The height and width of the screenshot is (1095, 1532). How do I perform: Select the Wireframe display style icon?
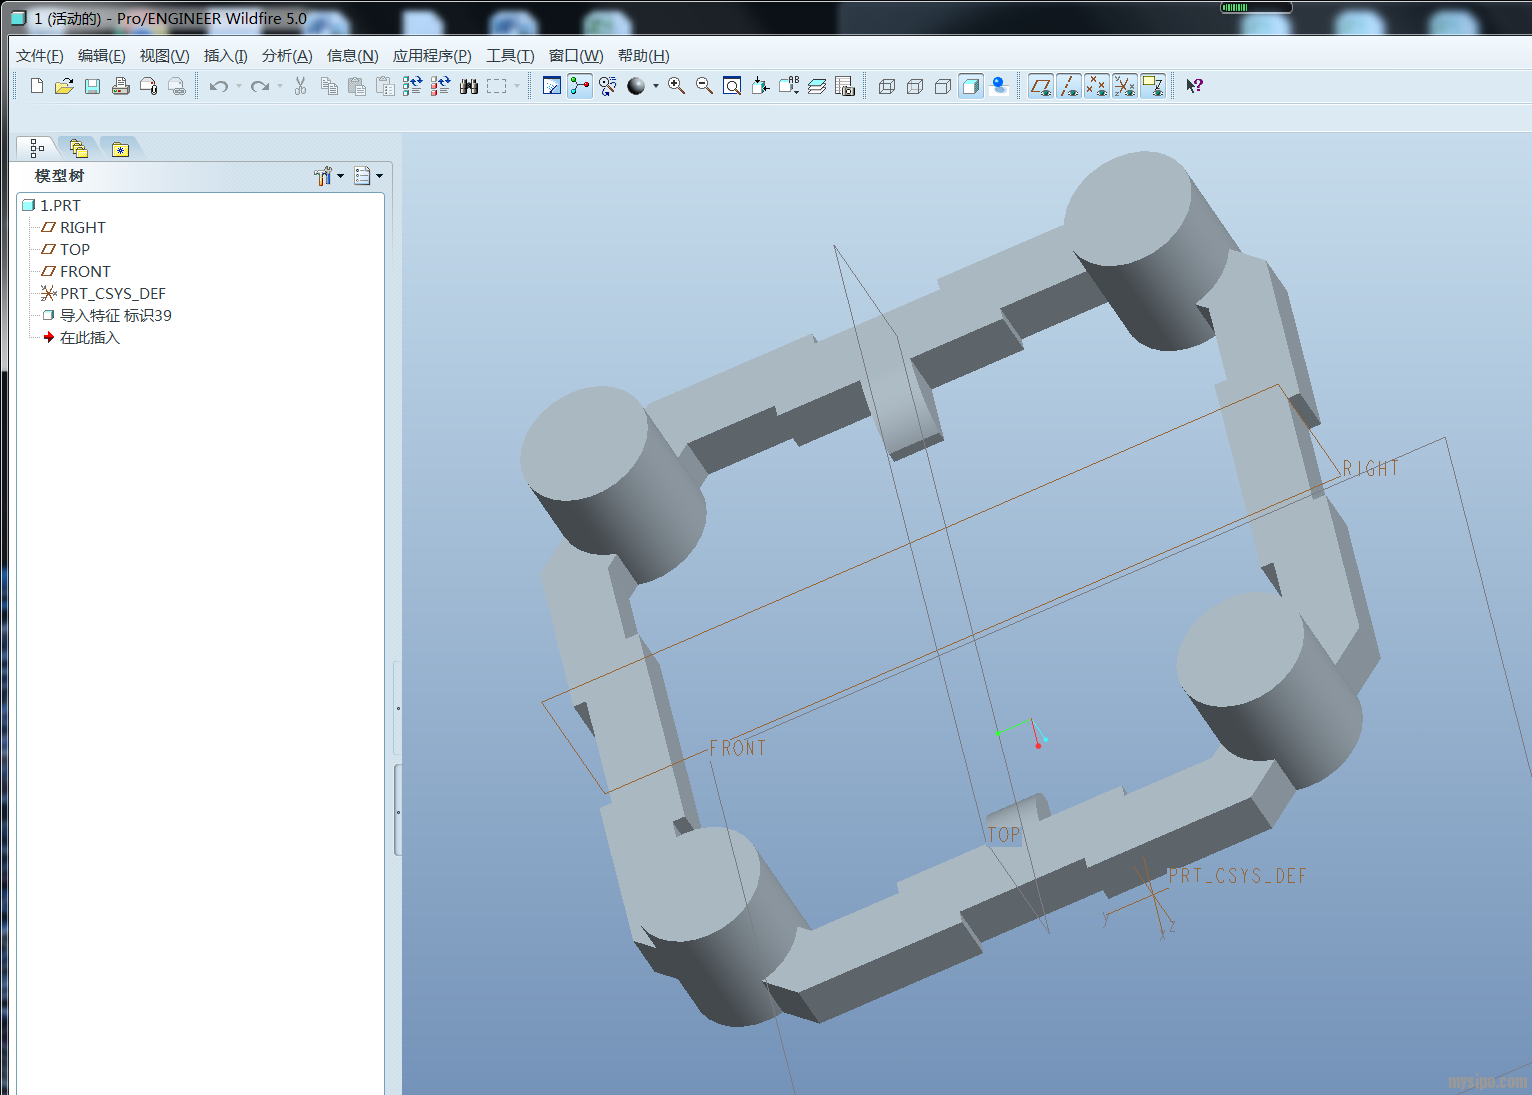[886, 86]
